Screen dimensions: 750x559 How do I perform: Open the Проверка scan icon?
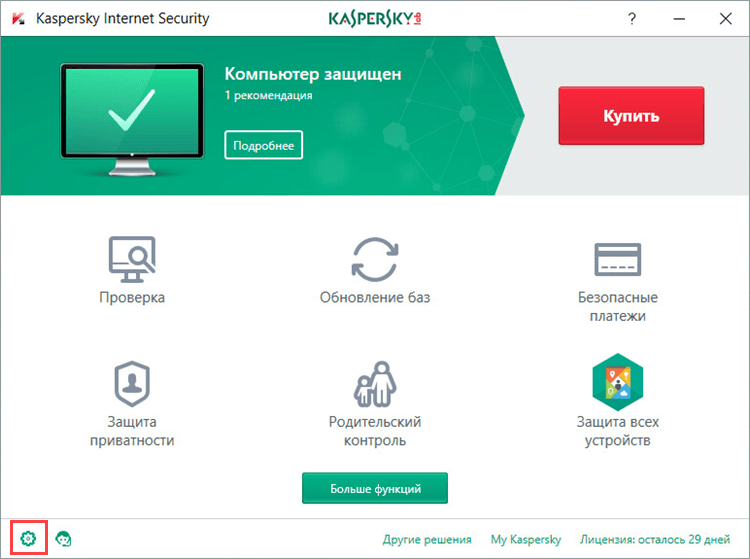click(132, 260)
